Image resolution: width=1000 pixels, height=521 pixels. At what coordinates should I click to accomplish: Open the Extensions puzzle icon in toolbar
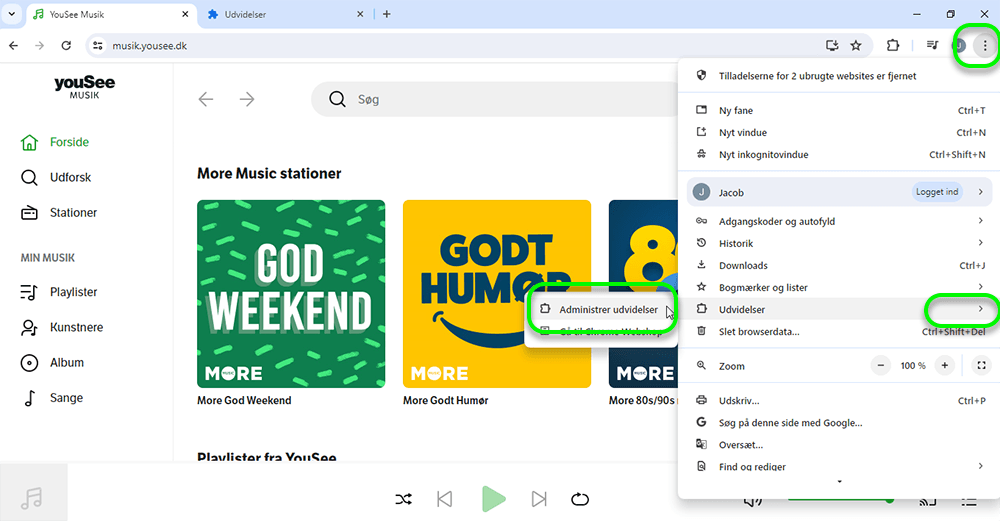893,45
